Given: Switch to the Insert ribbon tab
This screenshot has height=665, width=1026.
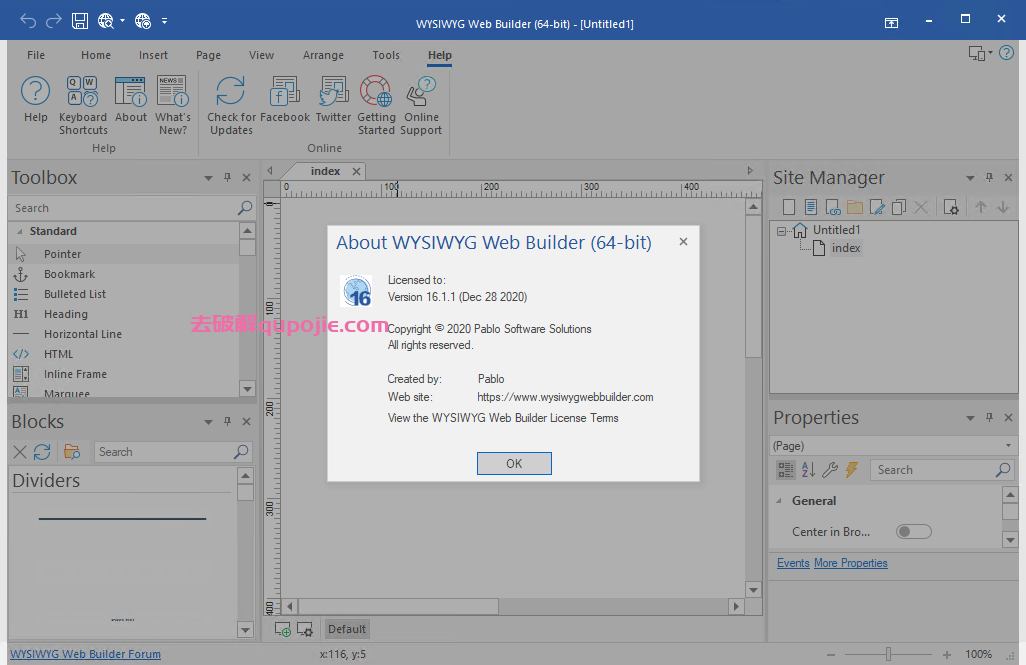Looking at the screenshot, I should coord(153,55).
